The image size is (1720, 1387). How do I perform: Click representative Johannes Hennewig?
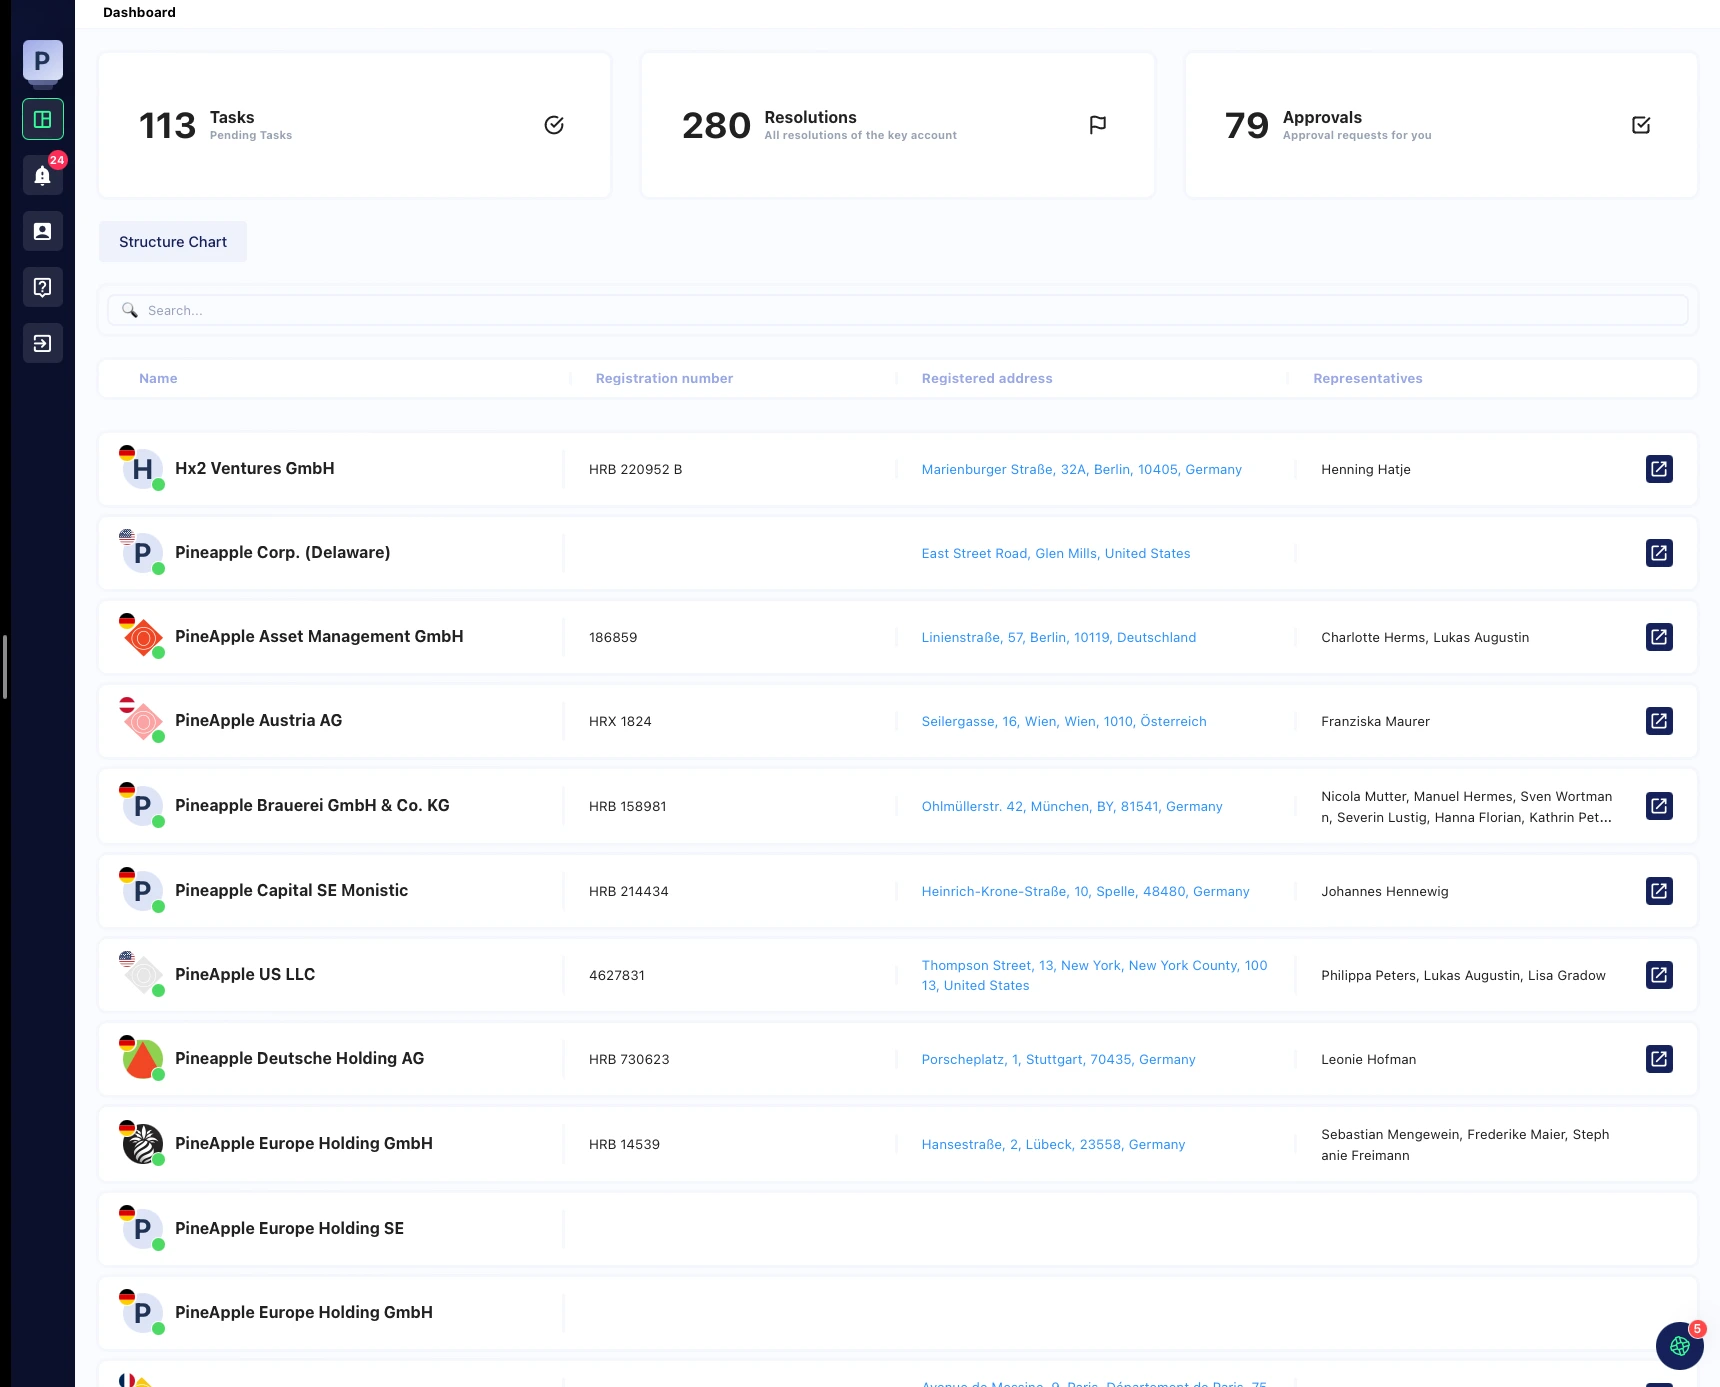click(x=1385, y=891)
